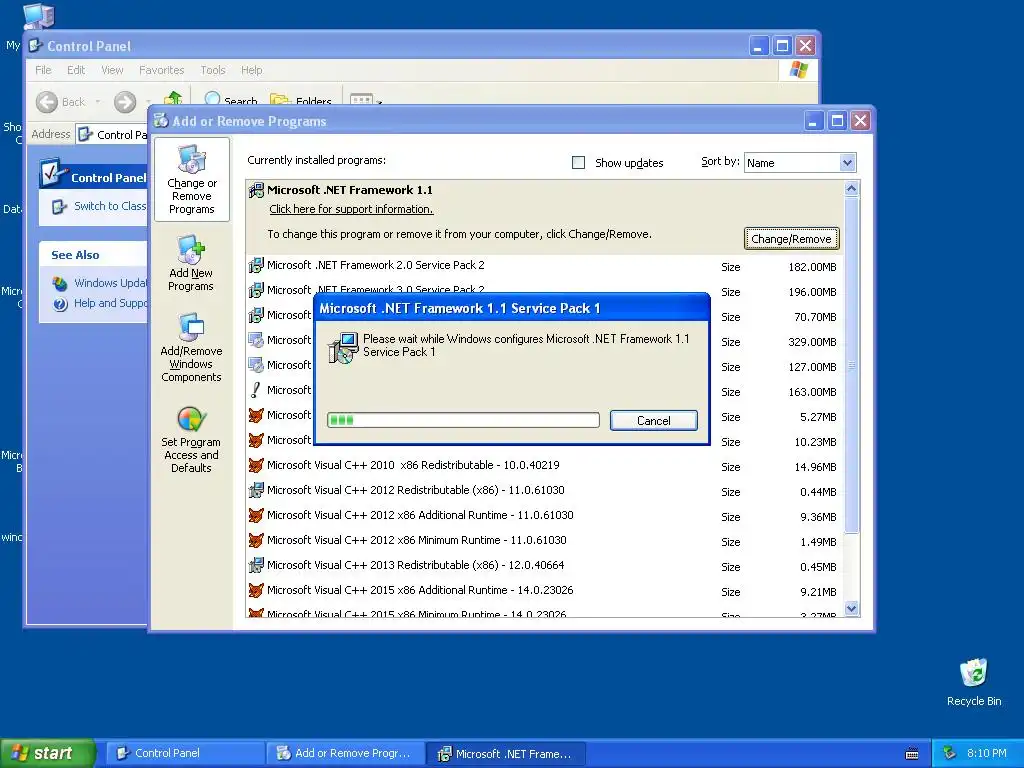The image size is (1024, 768).
Task: Select the 14.96MB size value
Action: (x=815, y=467)
